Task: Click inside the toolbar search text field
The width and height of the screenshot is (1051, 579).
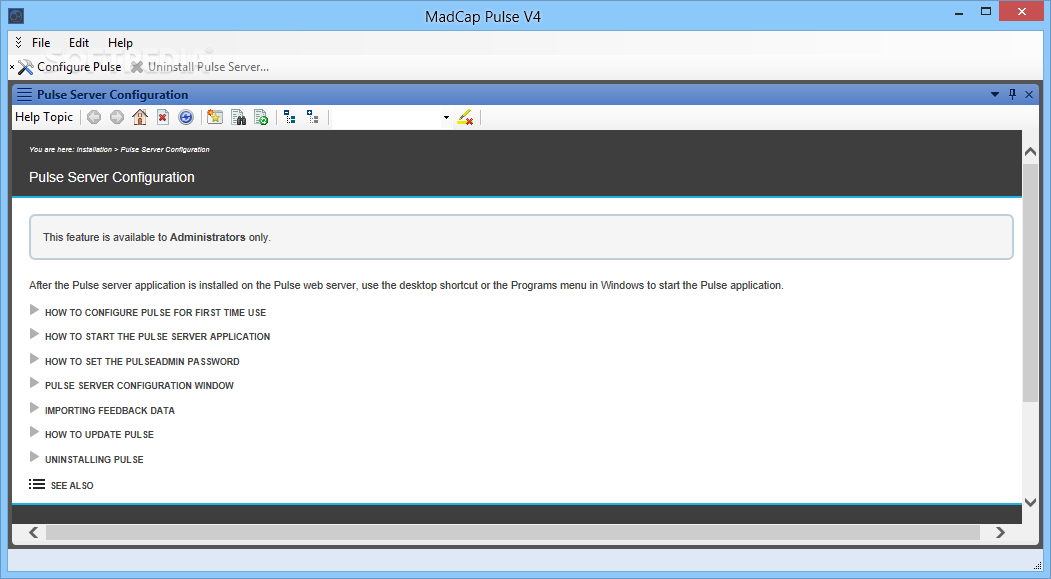Action: (386, 118)
